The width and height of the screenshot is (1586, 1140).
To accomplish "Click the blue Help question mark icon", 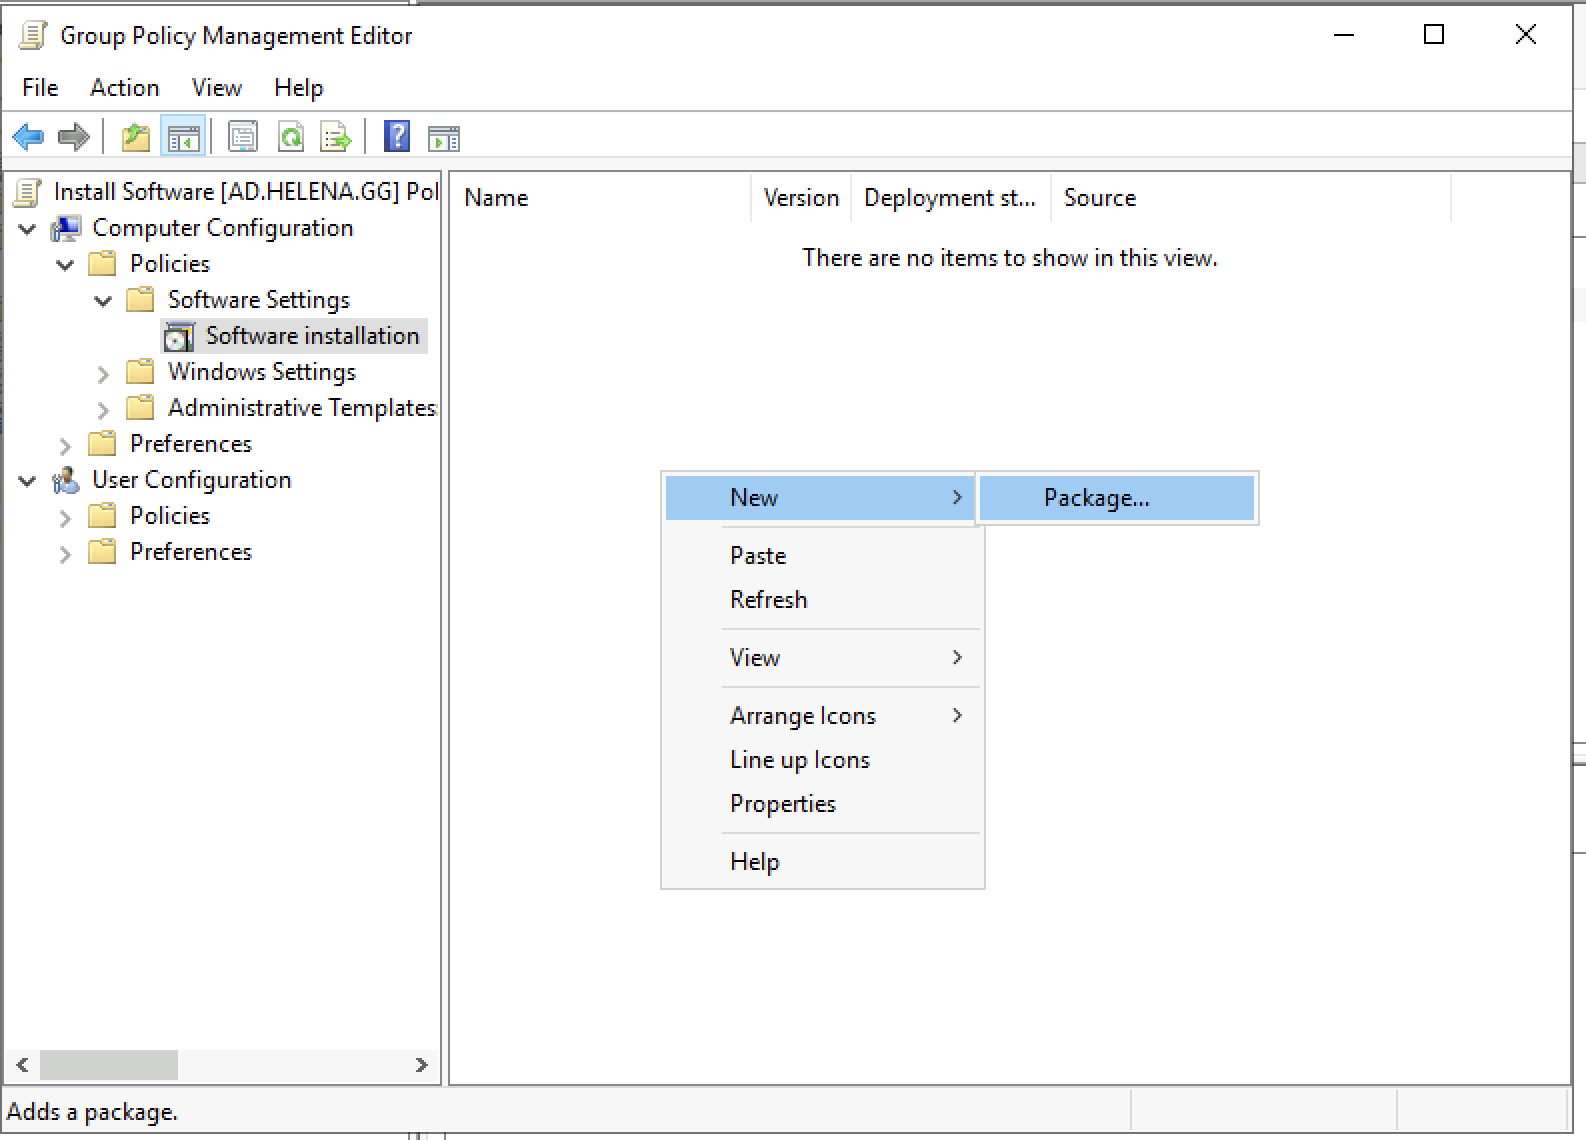I will click(x=397, y=137).
